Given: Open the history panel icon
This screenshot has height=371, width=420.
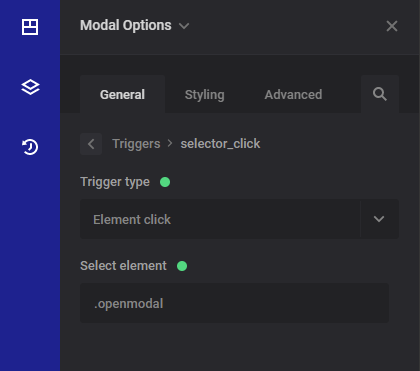Looking at the screenshot, I should click(30, 147).
